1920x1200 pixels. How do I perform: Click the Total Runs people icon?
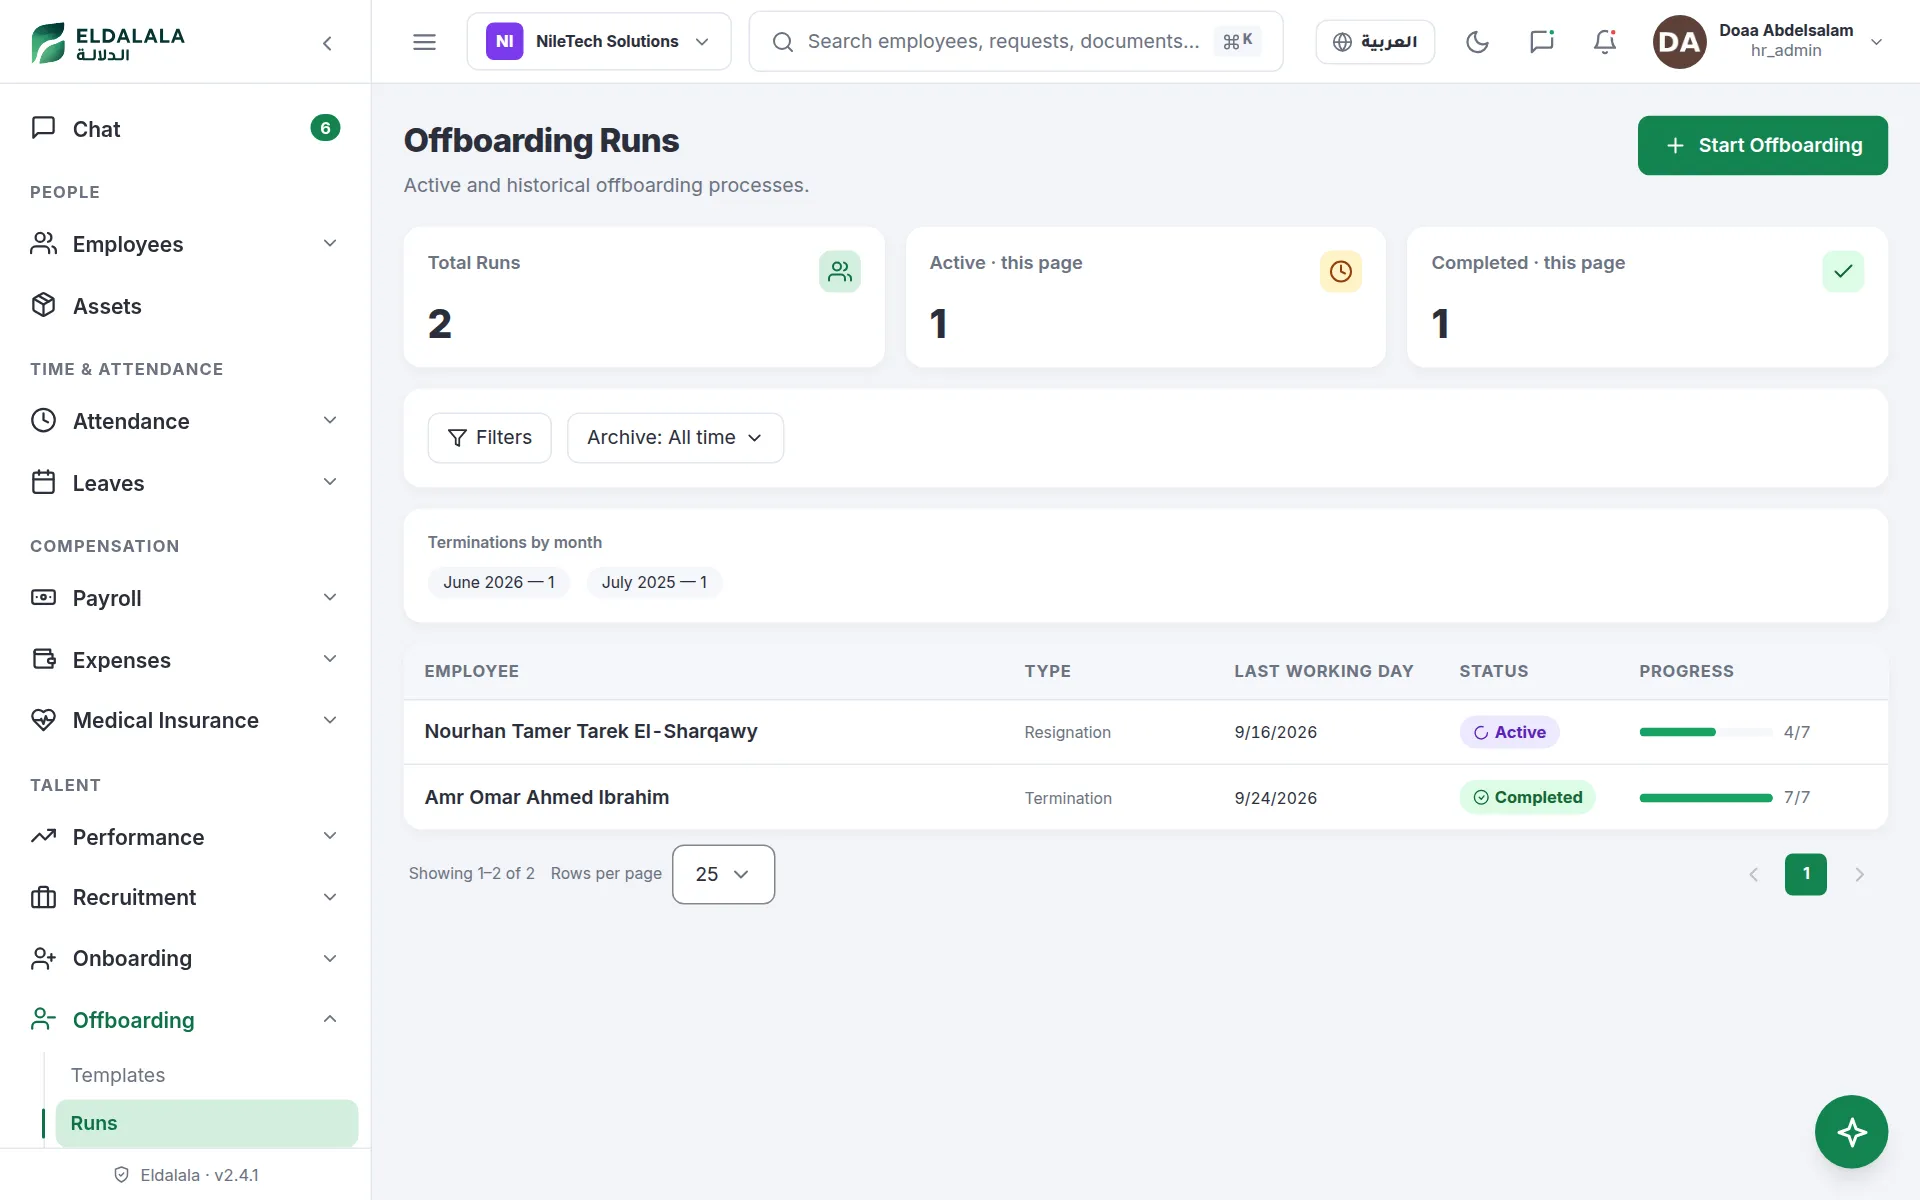(x=840, y=271)
